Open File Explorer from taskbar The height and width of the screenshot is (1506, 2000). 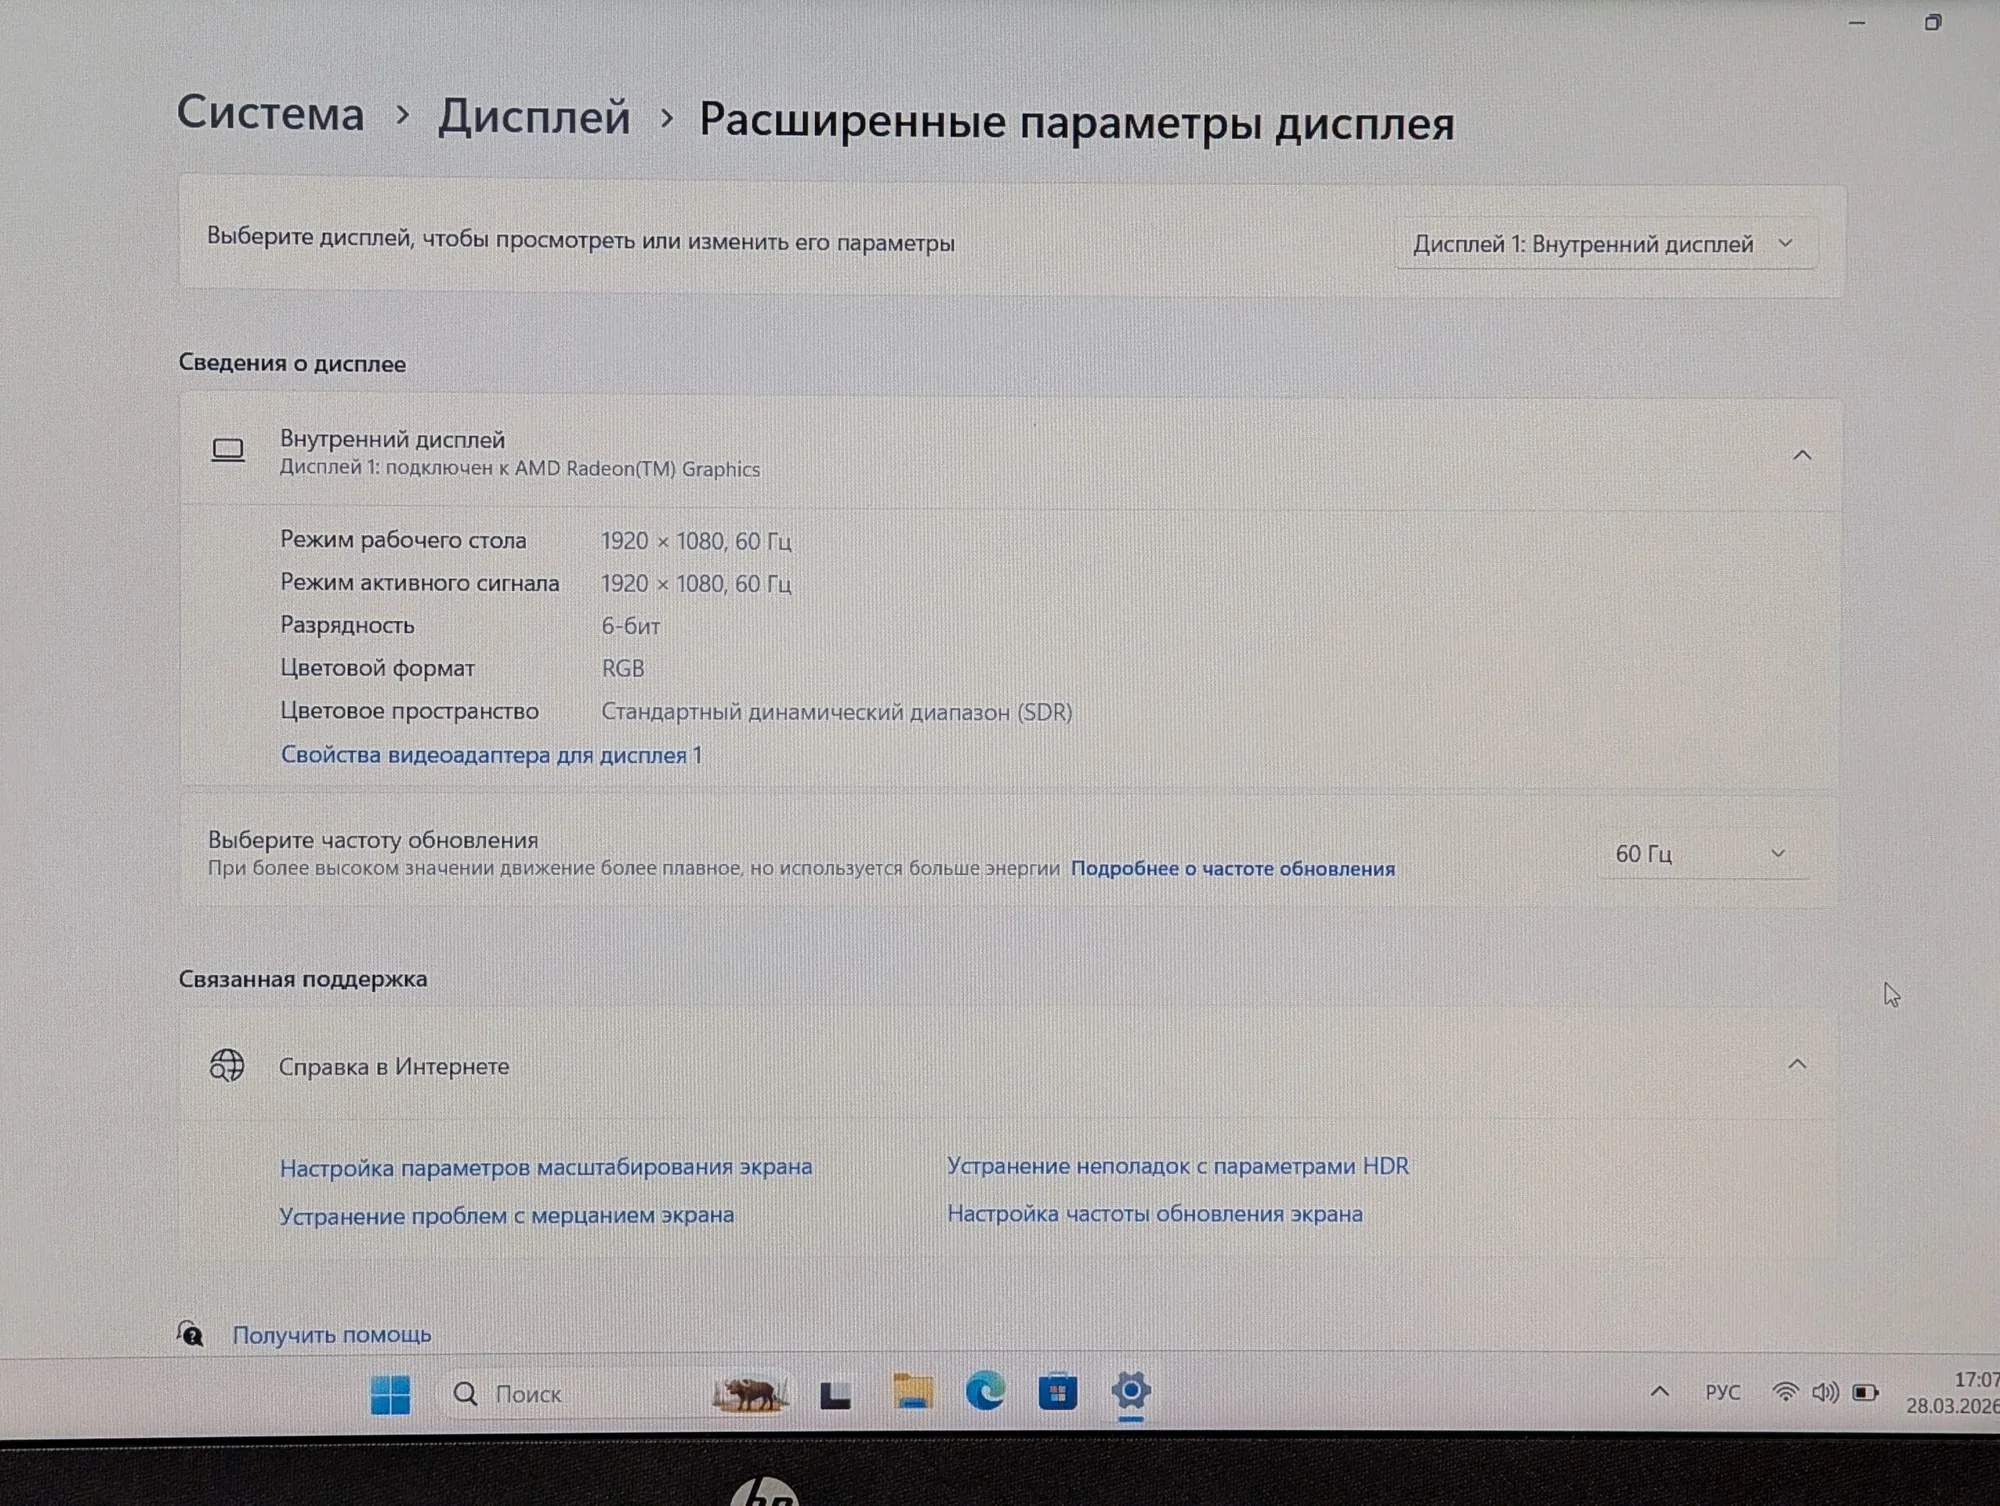click(912, 1392)
